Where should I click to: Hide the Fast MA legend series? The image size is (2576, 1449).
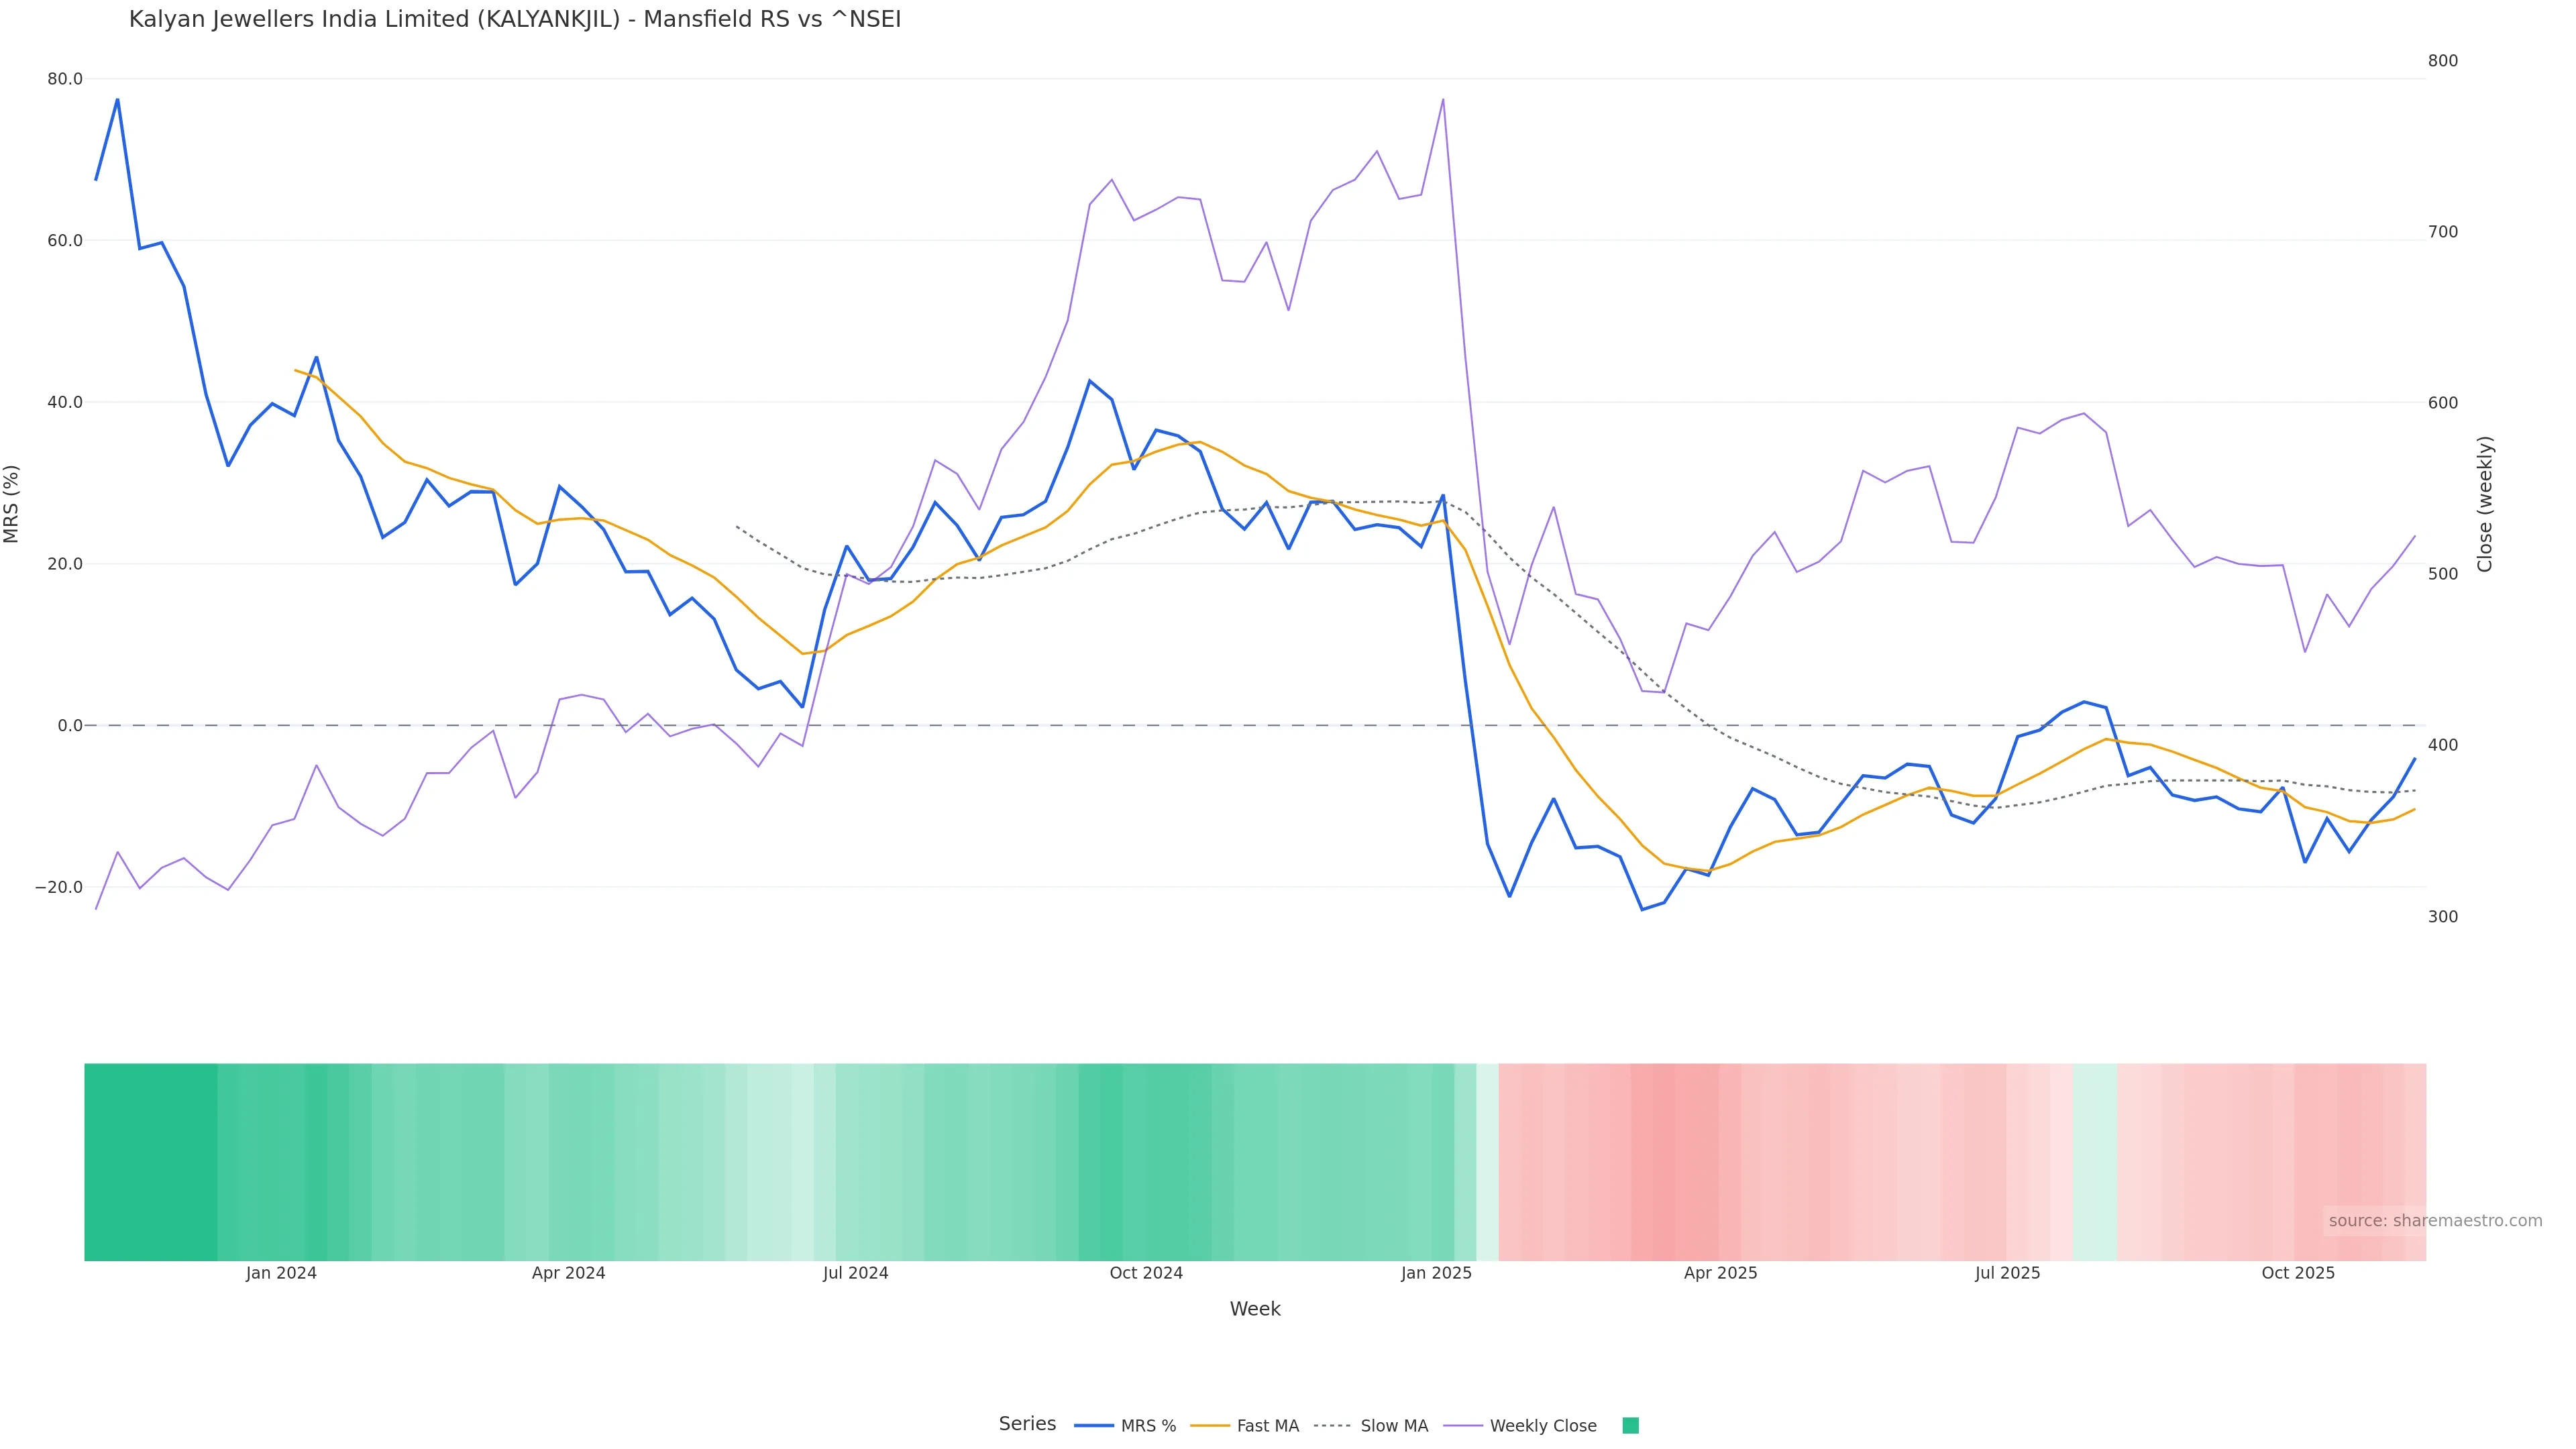pos(1267,1426)
